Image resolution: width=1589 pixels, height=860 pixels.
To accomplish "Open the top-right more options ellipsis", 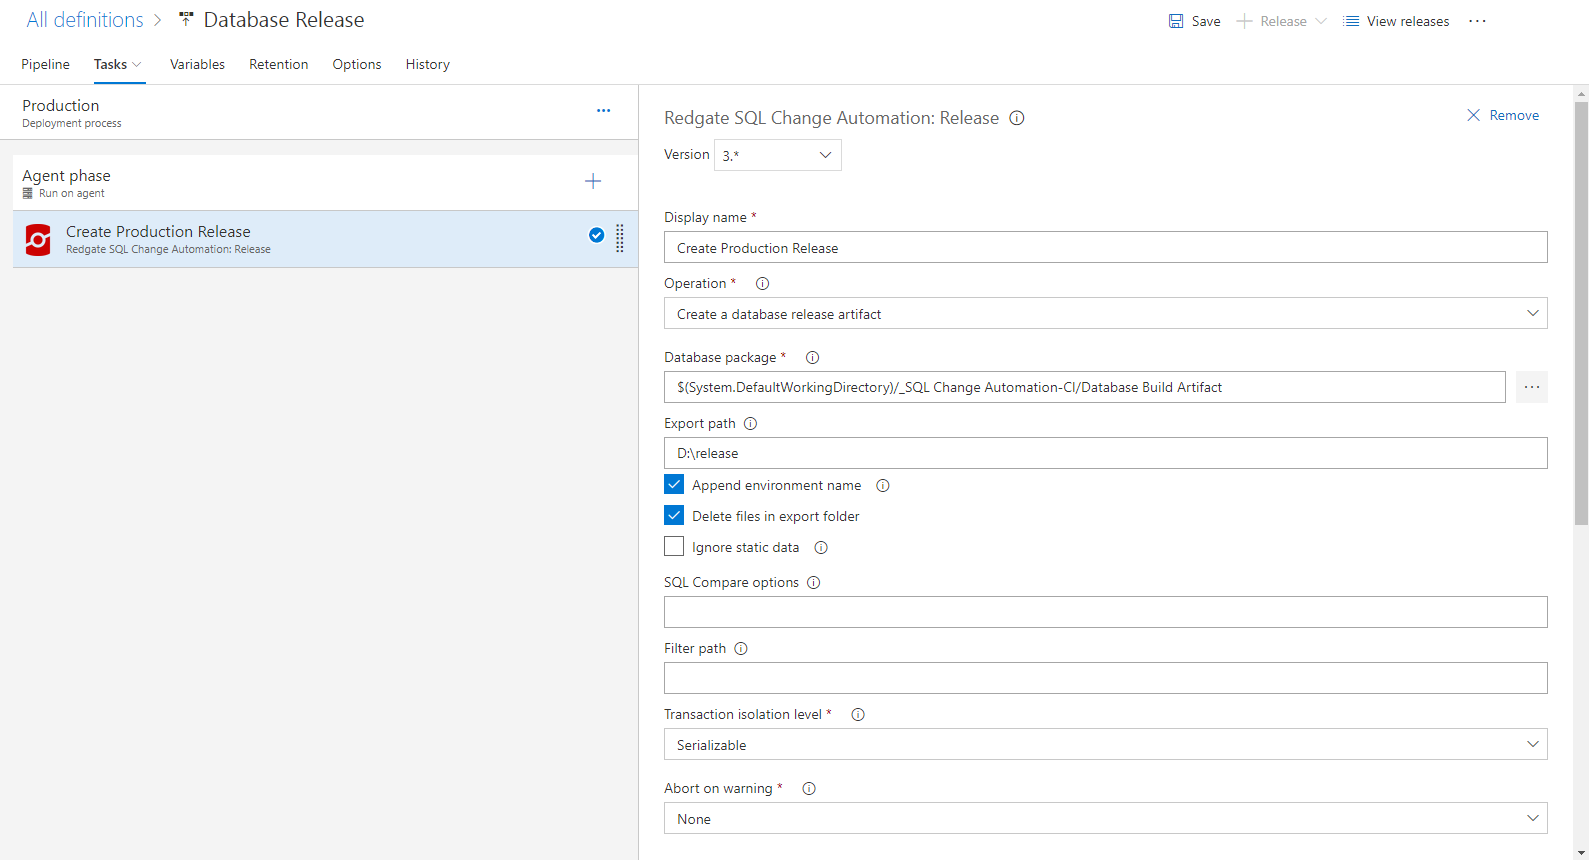I will click(1477, 21).
